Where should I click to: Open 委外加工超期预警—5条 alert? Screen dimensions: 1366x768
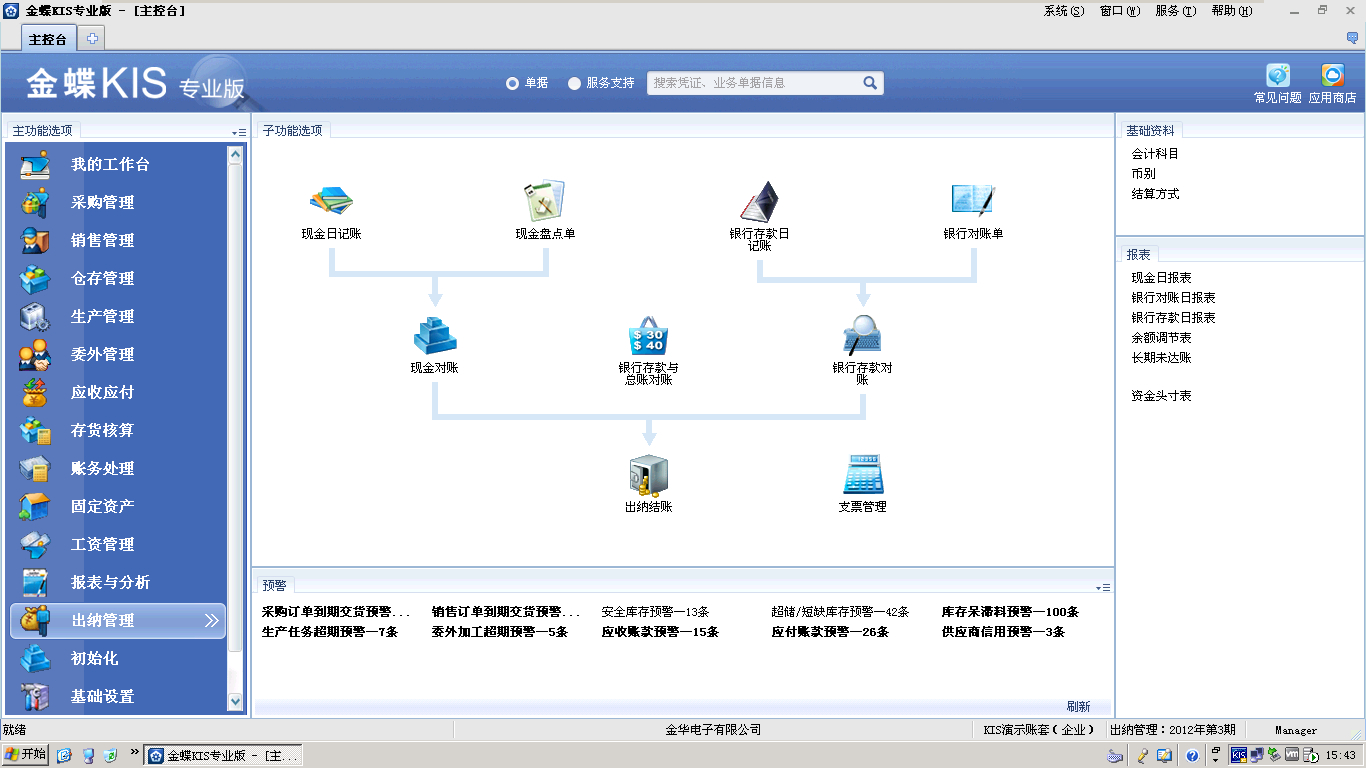click(x=500, y=632)
